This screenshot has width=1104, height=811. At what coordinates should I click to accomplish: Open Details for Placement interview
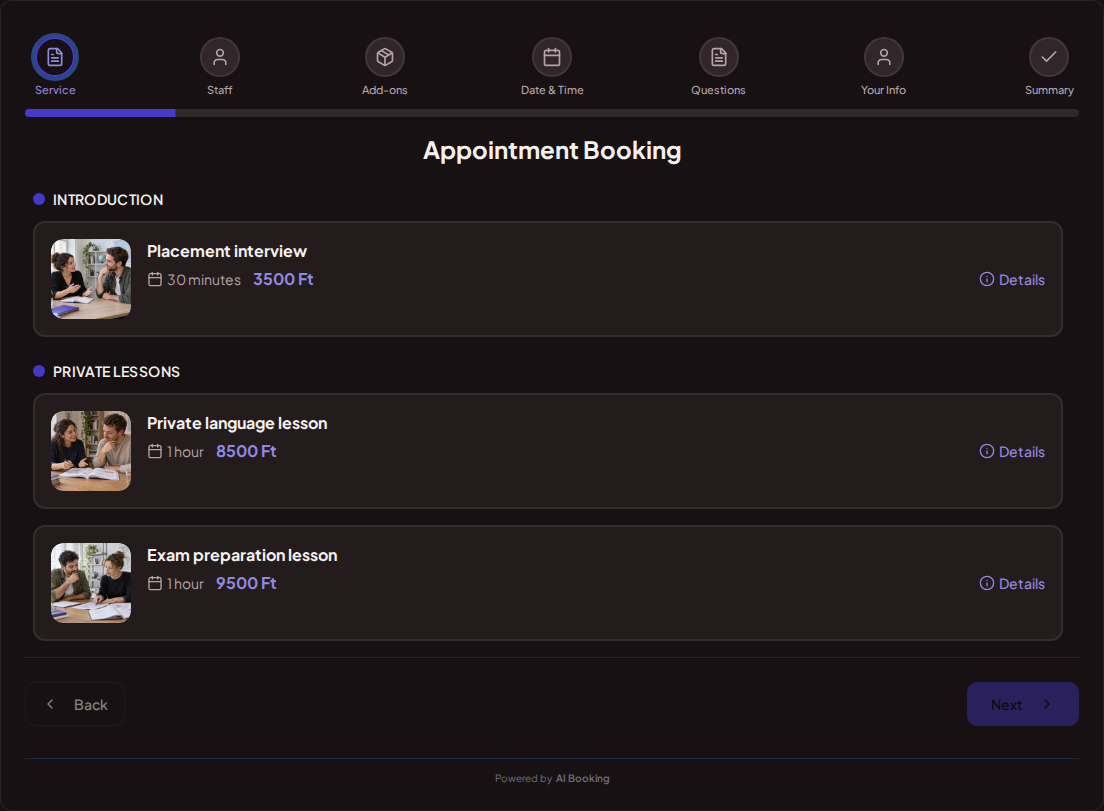click(1012, 279)
